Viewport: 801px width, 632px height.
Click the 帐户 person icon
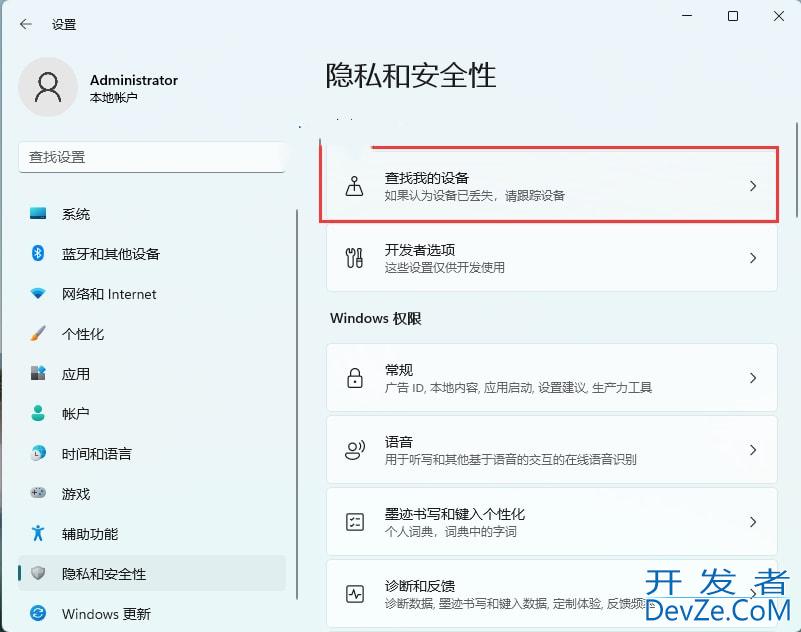pyautogui.click(x=38, y=413)
